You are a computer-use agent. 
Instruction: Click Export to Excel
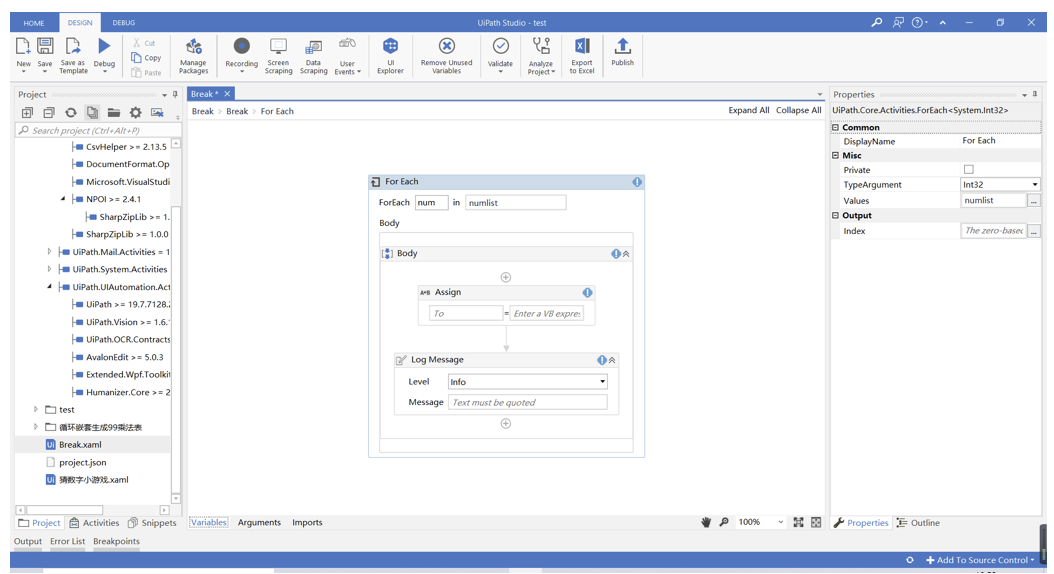tap(582, 55)
